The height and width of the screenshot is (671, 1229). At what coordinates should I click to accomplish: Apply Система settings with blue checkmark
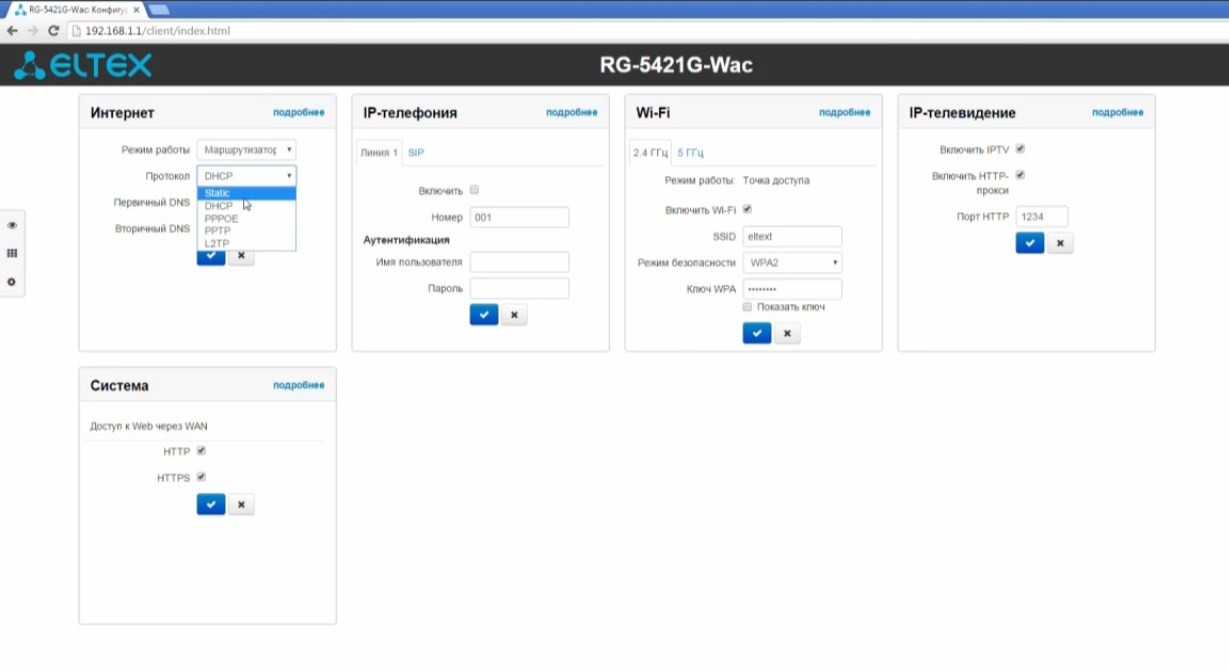(210, 505)
